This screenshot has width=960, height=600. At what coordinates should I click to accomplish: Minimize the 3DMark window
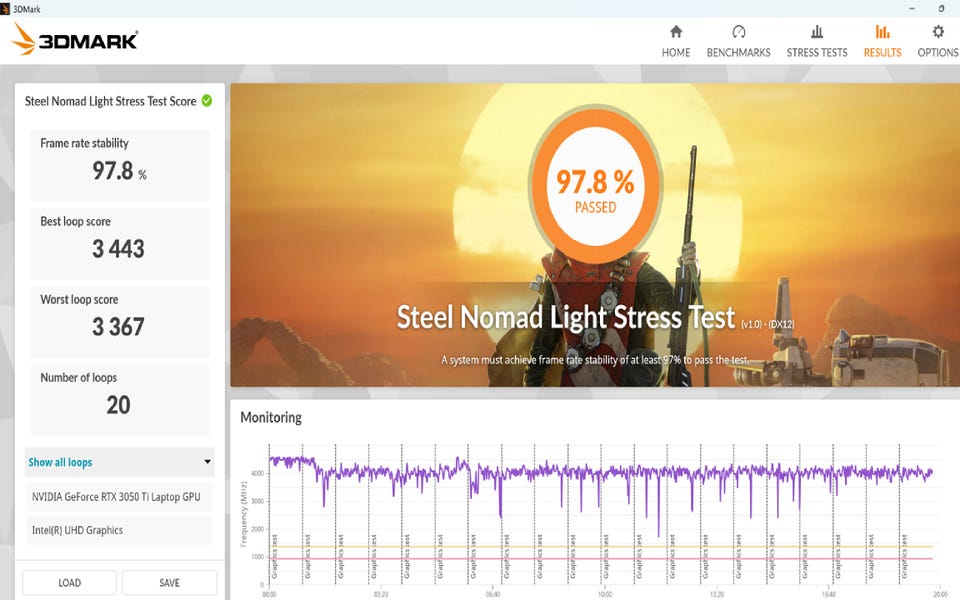tap(912, 9)
